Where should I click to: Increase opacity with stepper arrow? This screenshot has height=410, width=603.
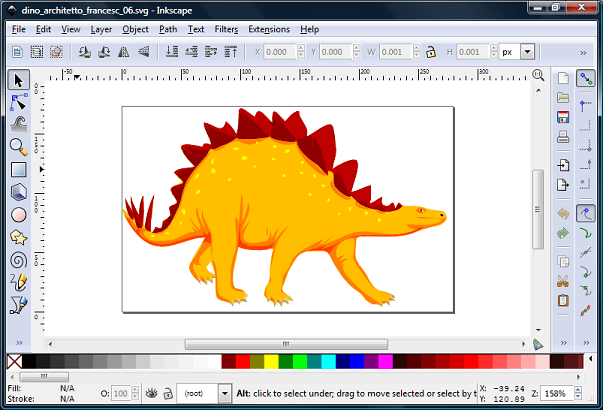(135, 390)
